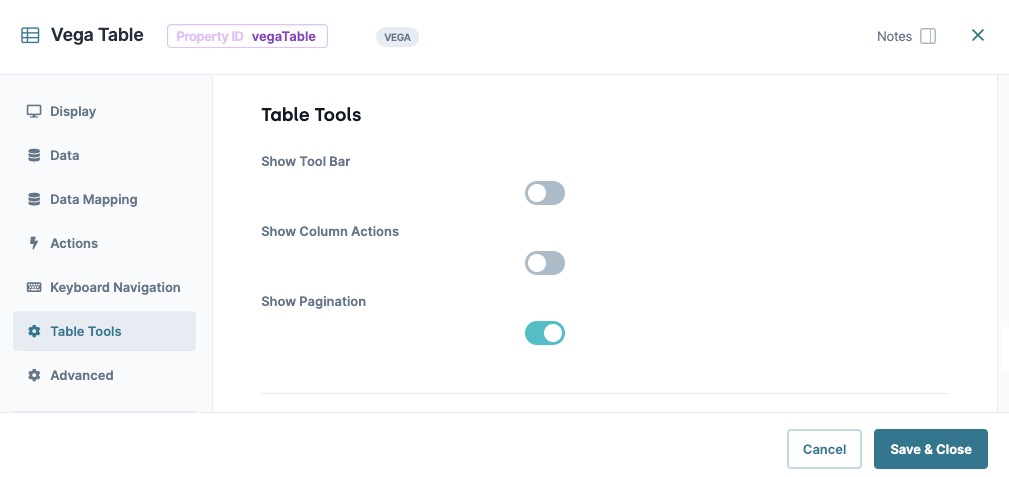
Task: Click the Actions lightning bolt icon
Action: pos(34,243)
